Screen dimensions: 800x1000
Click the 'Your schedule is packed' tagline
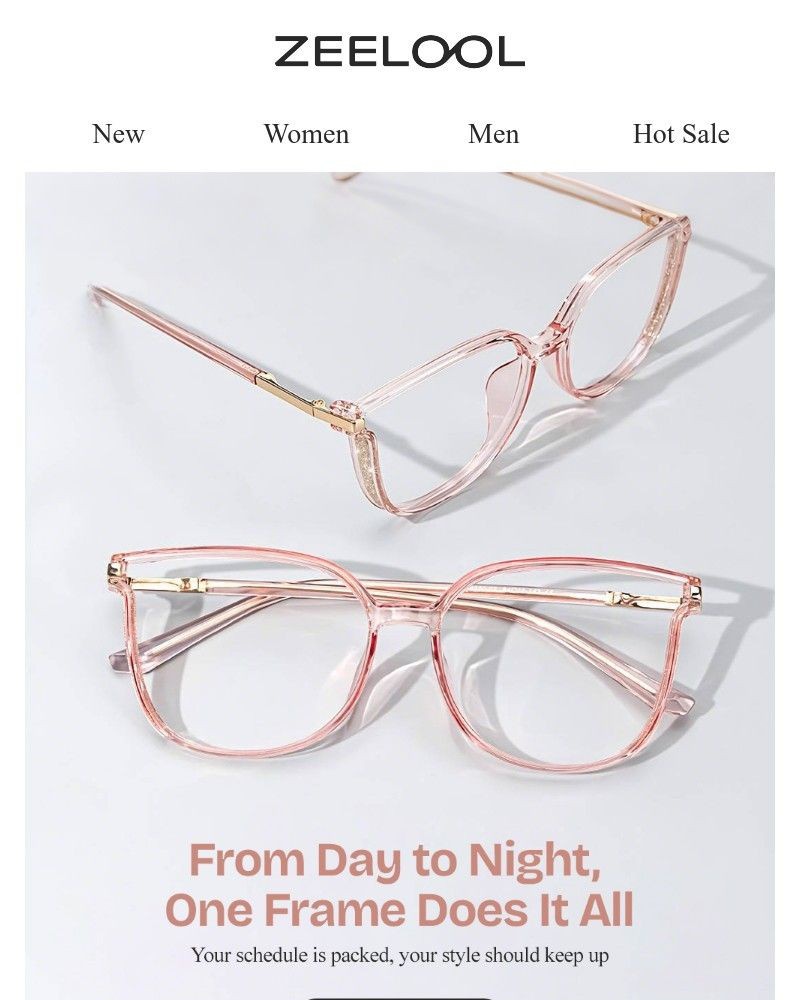(x=399, y=955)
